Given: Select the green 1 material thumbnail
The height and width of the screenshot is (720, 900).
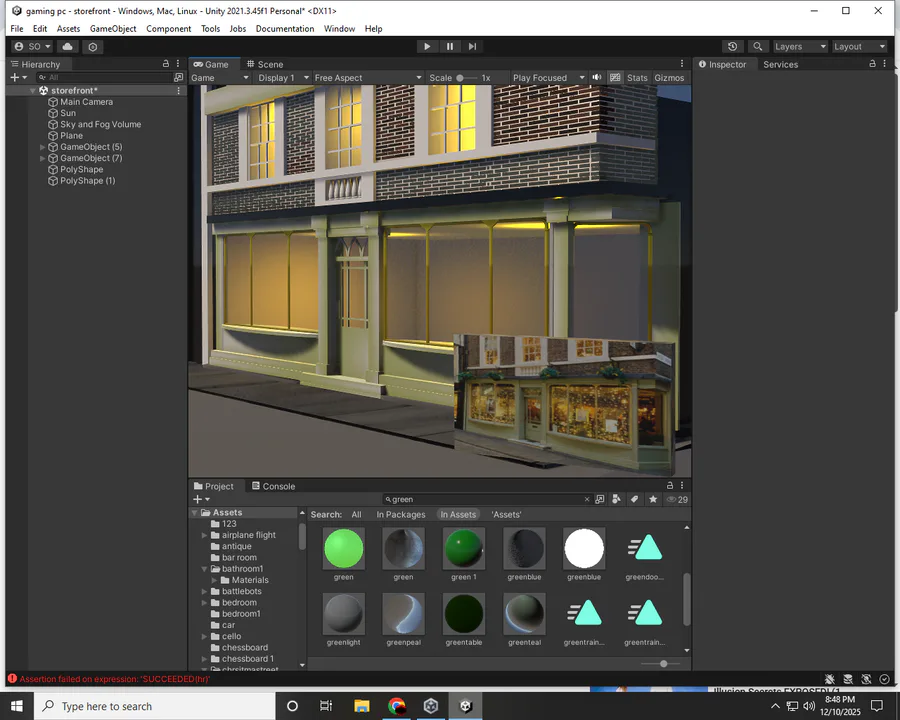Looking at the screenshot, I should [464, 549].
